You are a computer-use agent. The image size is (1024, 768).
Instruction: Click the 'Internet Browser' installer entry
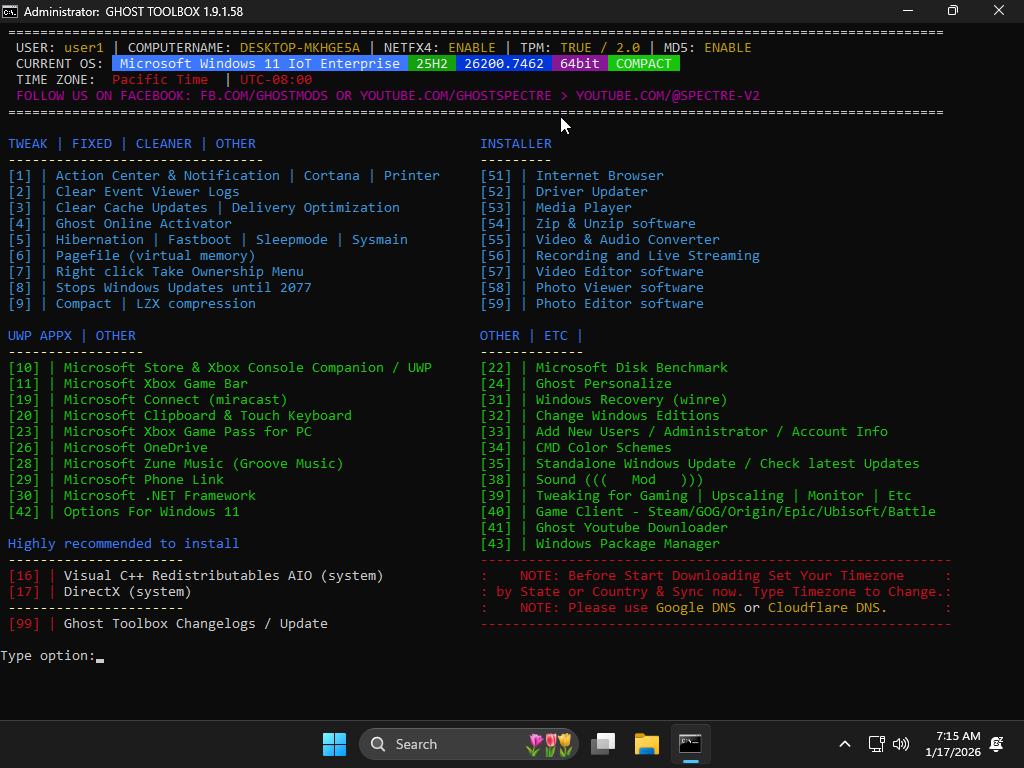[x=599, y=176]
